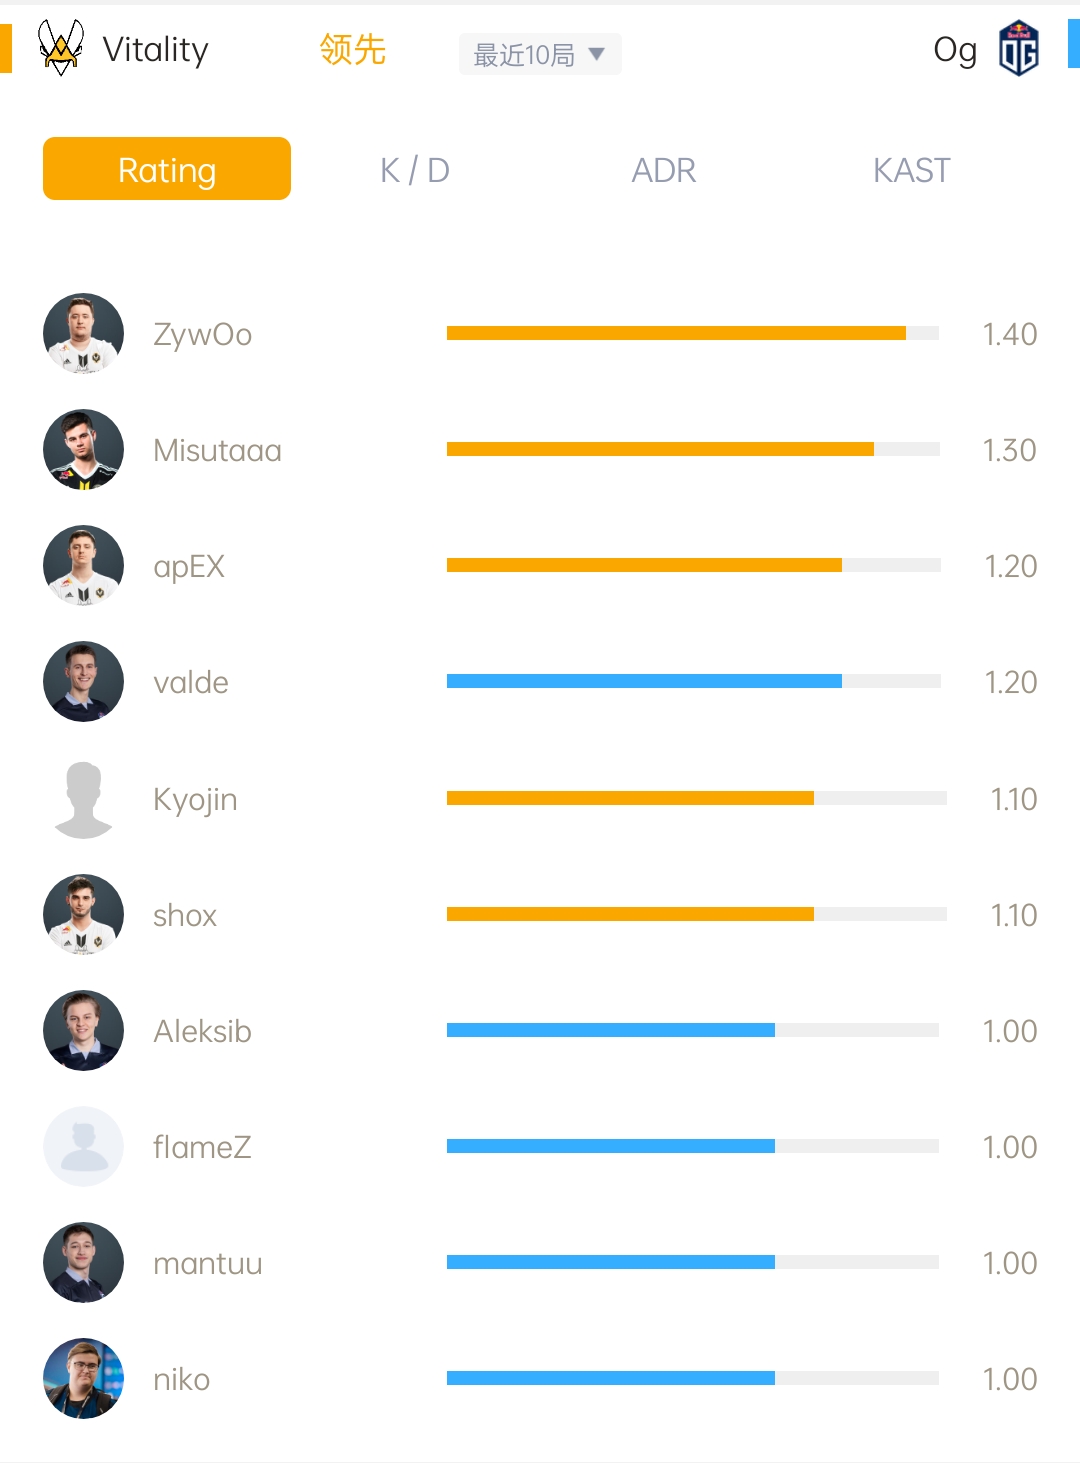1080x1463 pixels.
Task: Select flameZ's placeholder avatar
Action: 84,1146
